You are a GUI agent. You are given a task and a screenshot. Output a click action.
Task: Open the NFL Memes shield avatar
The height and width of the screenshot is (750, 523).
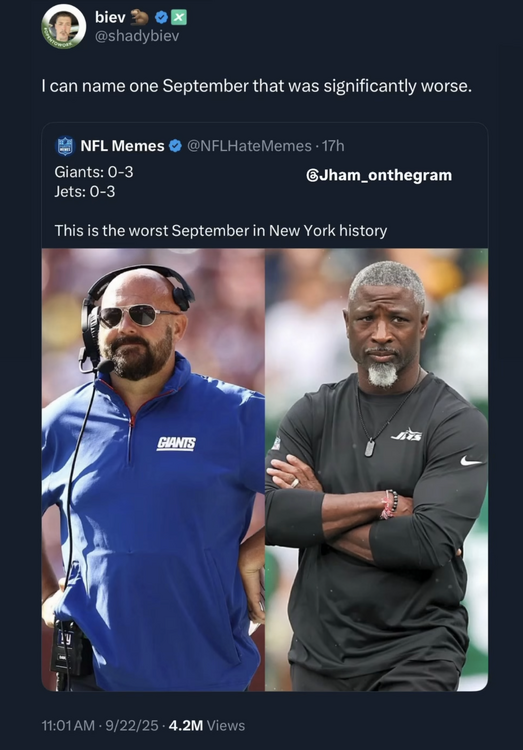[65, 146]
